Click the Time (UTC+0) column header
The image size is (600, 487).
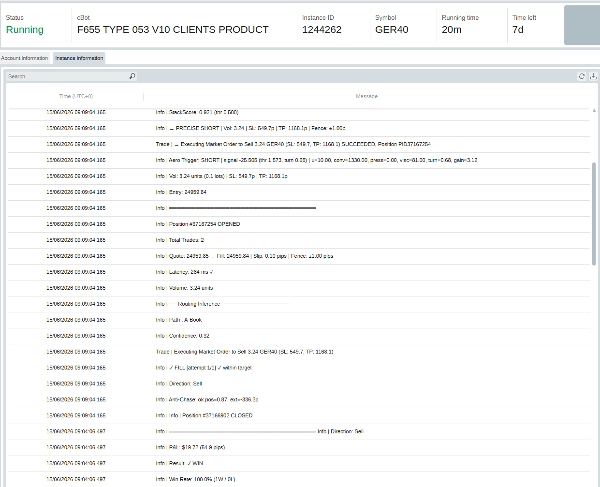(x=76, y=96)
